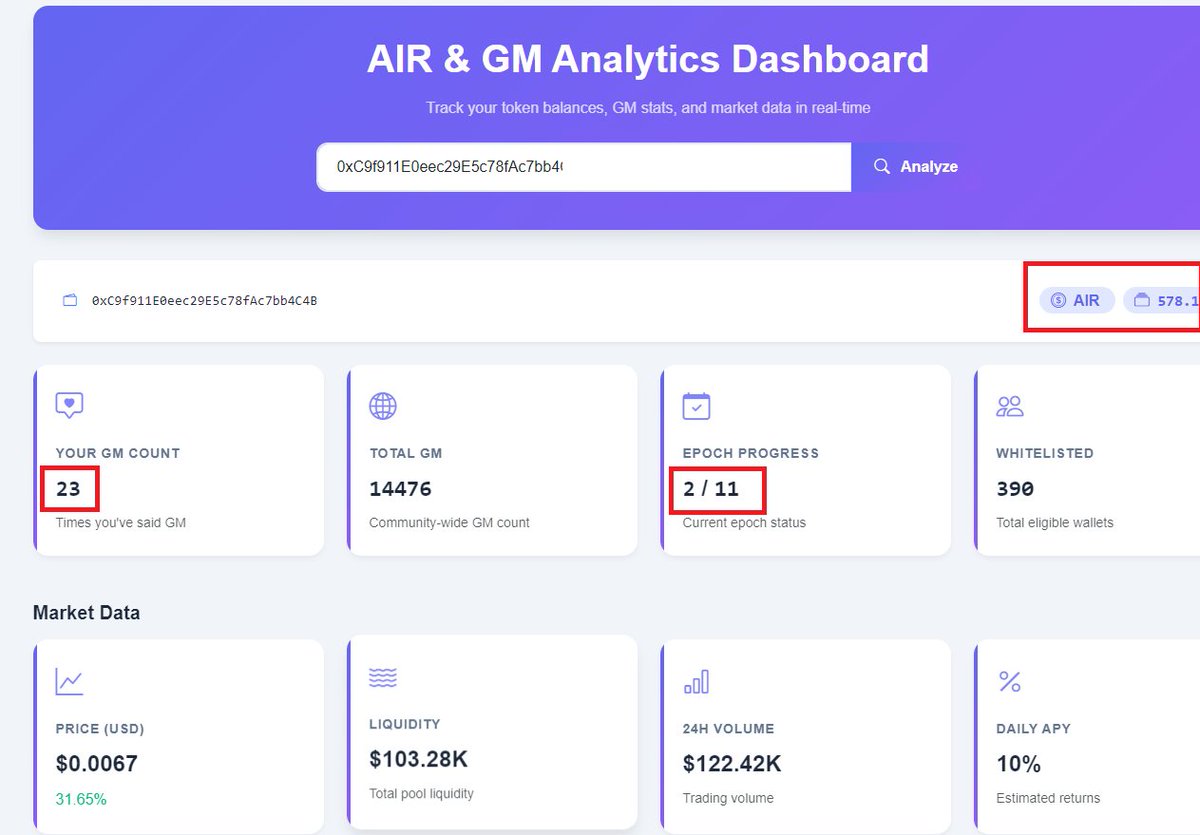Click the dashboard subtitle about tracking token balances
Image resolution: width=1200 pixels, height=835 pixels.
coord(648,107)
